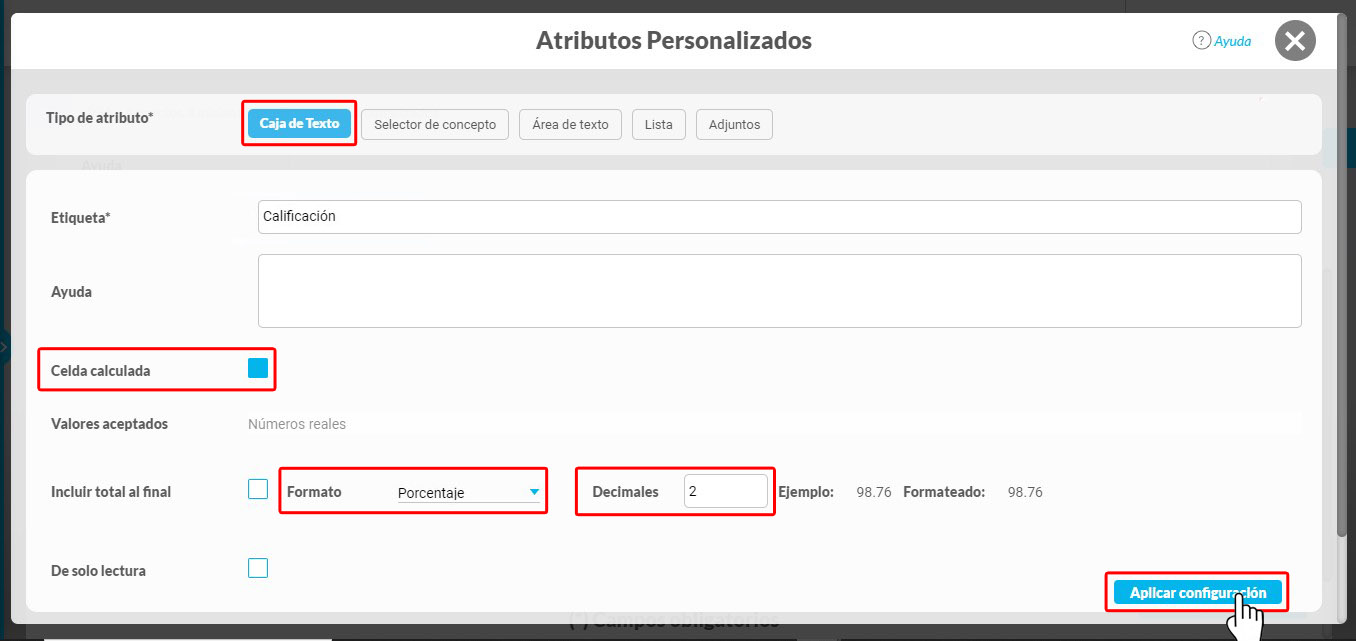Image resolution: width=1356 pixels, height=641 pixels.
Task: Select Caja de Texto attribute type
Action: tap(299, 124)
